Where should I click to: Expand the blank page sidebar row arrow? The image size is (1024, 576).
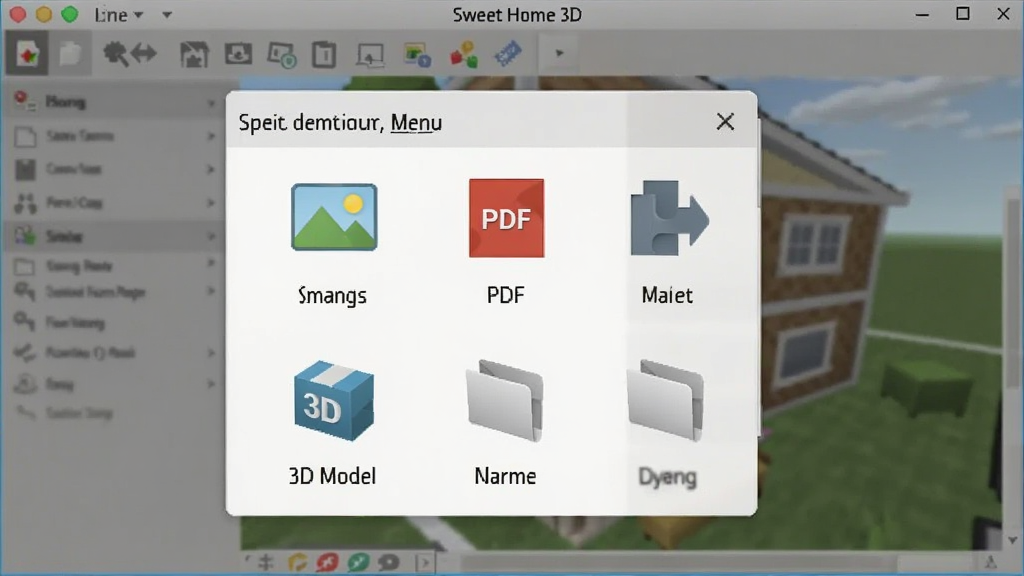coord(211,136)
